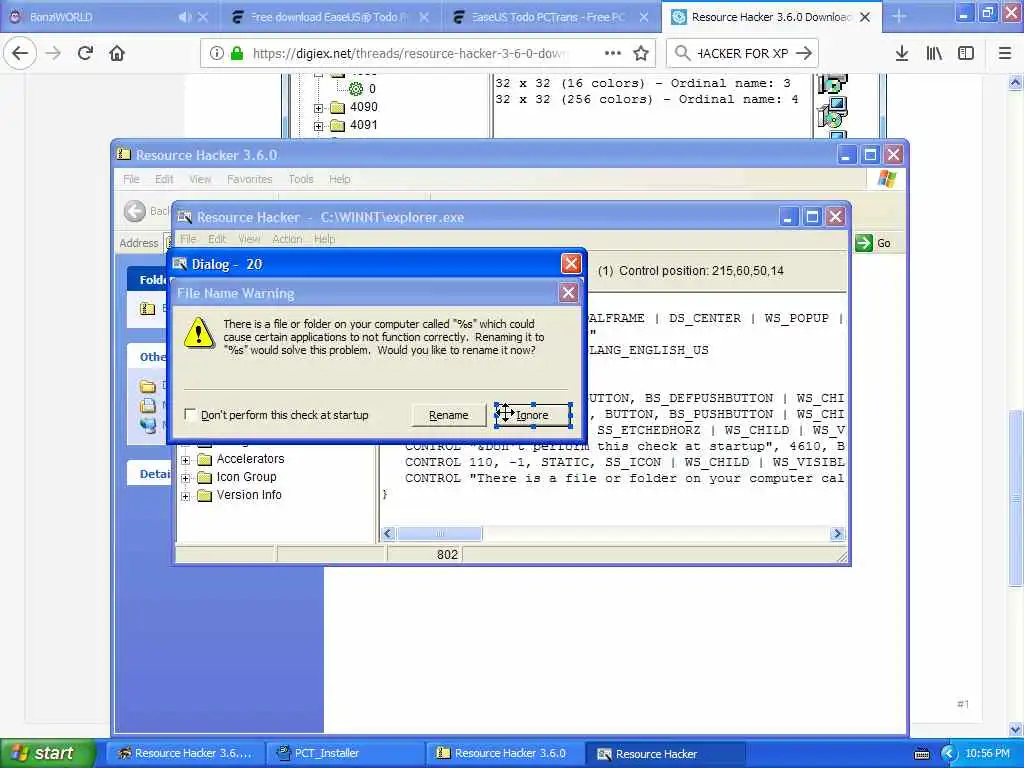The height and width of the screenshot is (768, 1024).
Task: Switch to PCT_Installer taskbar item
Action: pyautogui.click(x=345, y=754)
